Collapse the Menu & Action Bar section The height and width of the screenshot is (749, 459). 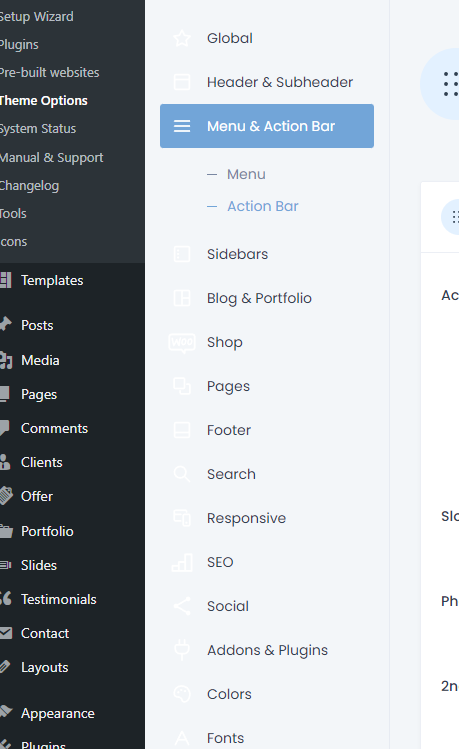coord(267,126)
